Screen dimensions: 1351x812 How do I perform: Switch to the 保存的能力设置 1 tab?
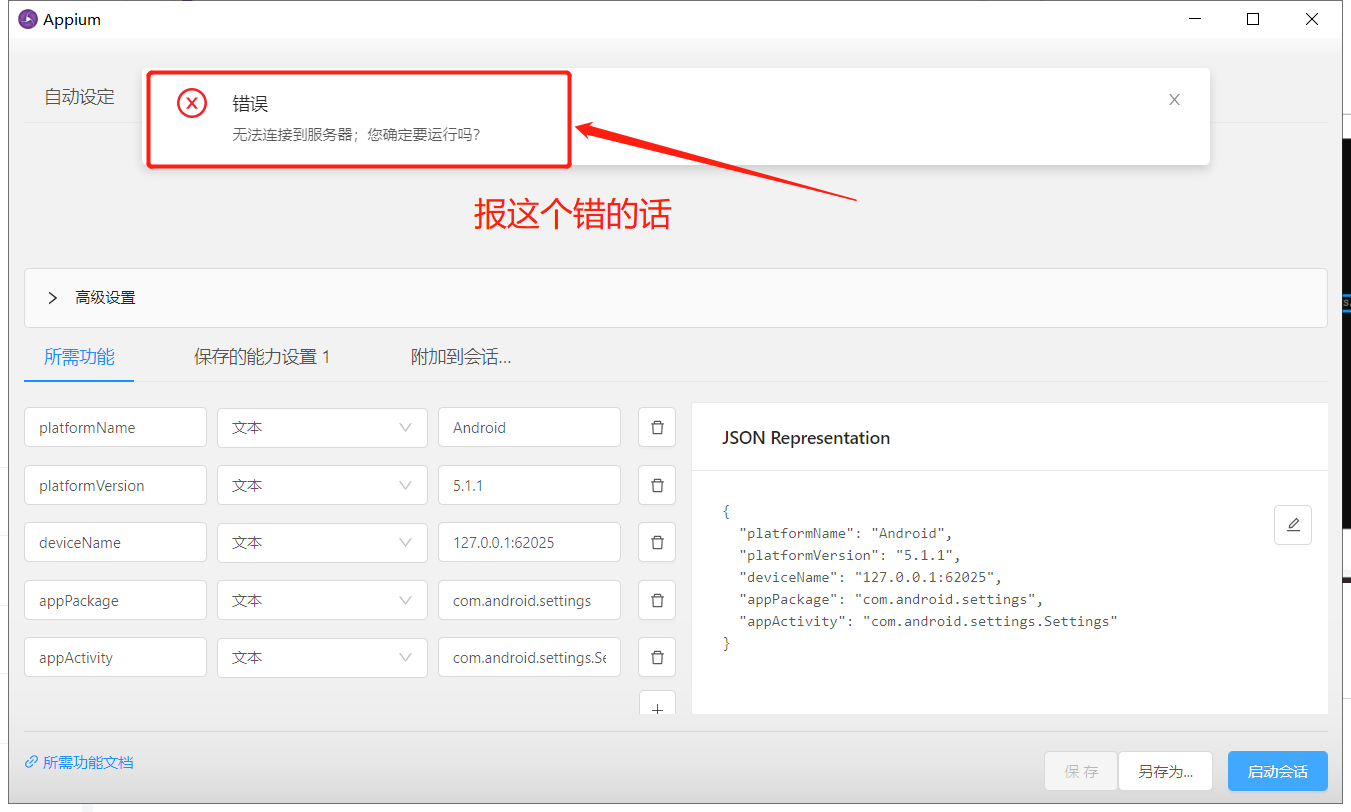pos(262,355)
